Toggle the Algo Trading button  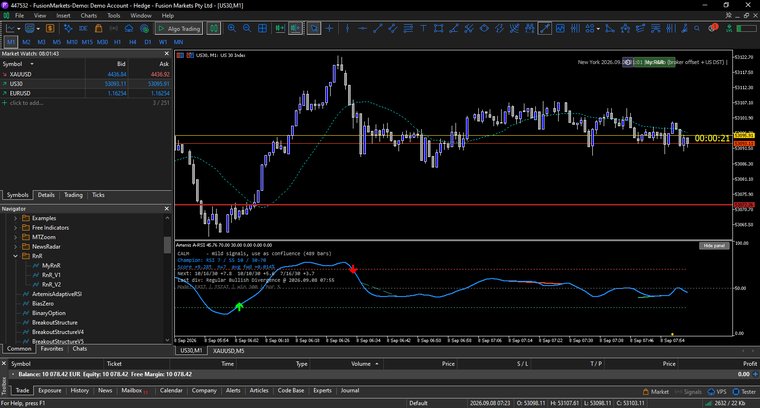pos(178,29)
